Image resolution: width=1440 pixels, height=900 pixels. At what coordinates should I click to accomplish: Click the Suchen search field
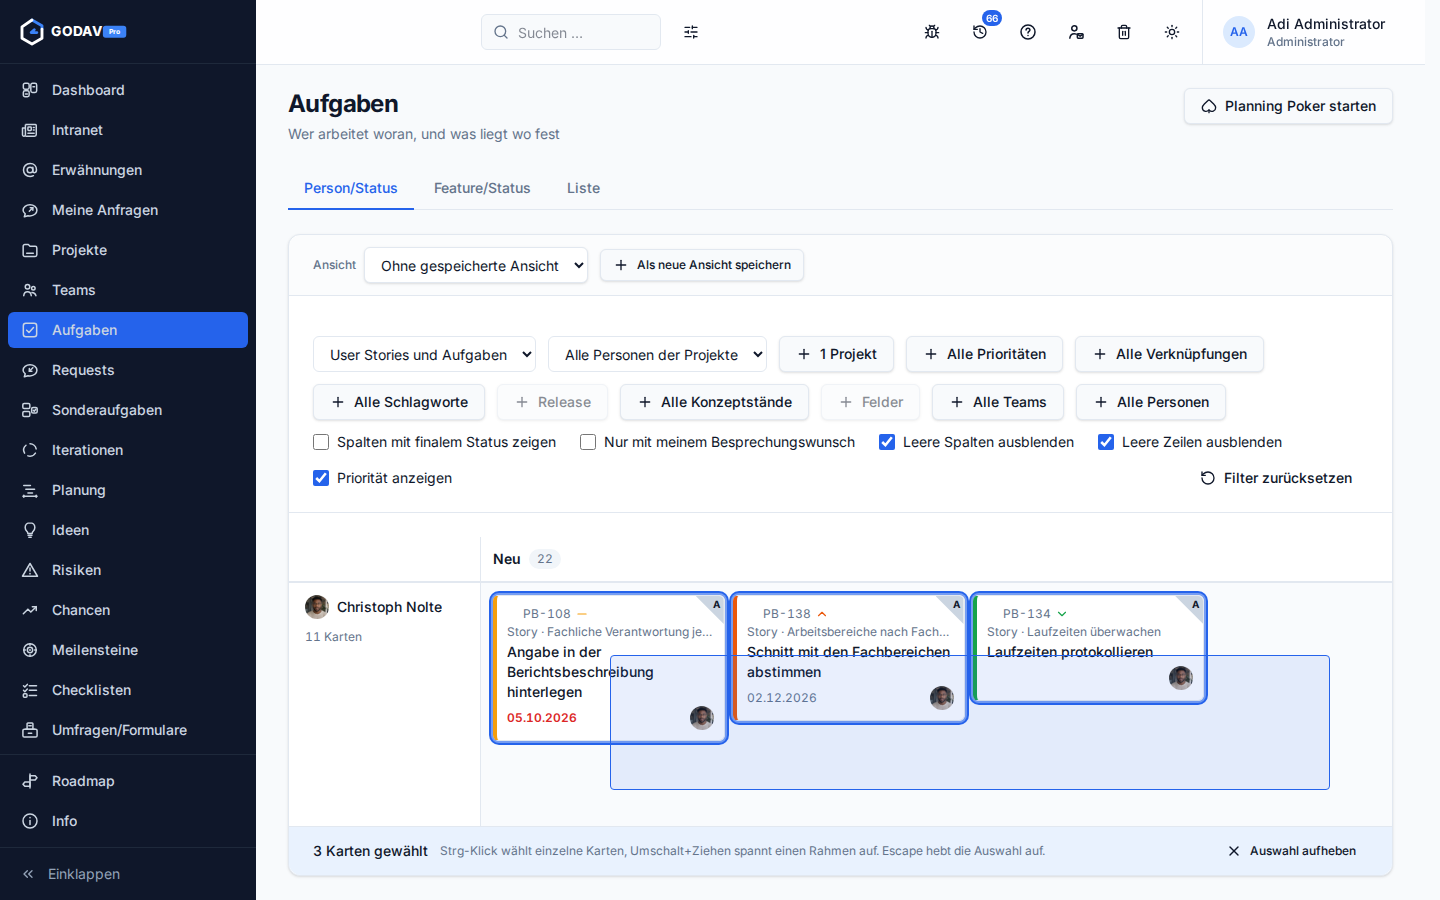571,32
